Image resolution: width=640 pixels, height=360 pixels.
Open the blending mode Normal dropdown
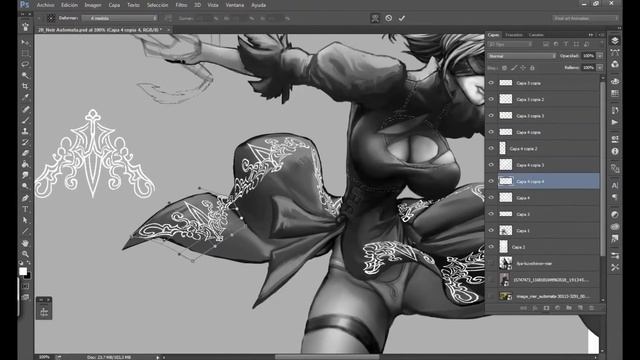point(521,56)
